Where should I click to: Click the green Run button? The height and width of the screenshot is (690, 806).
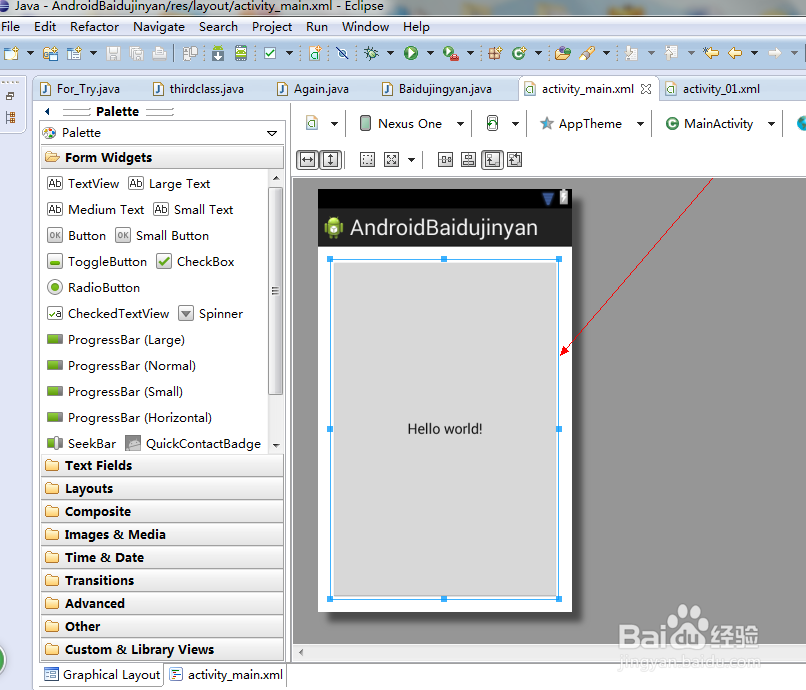pos(410,53)
